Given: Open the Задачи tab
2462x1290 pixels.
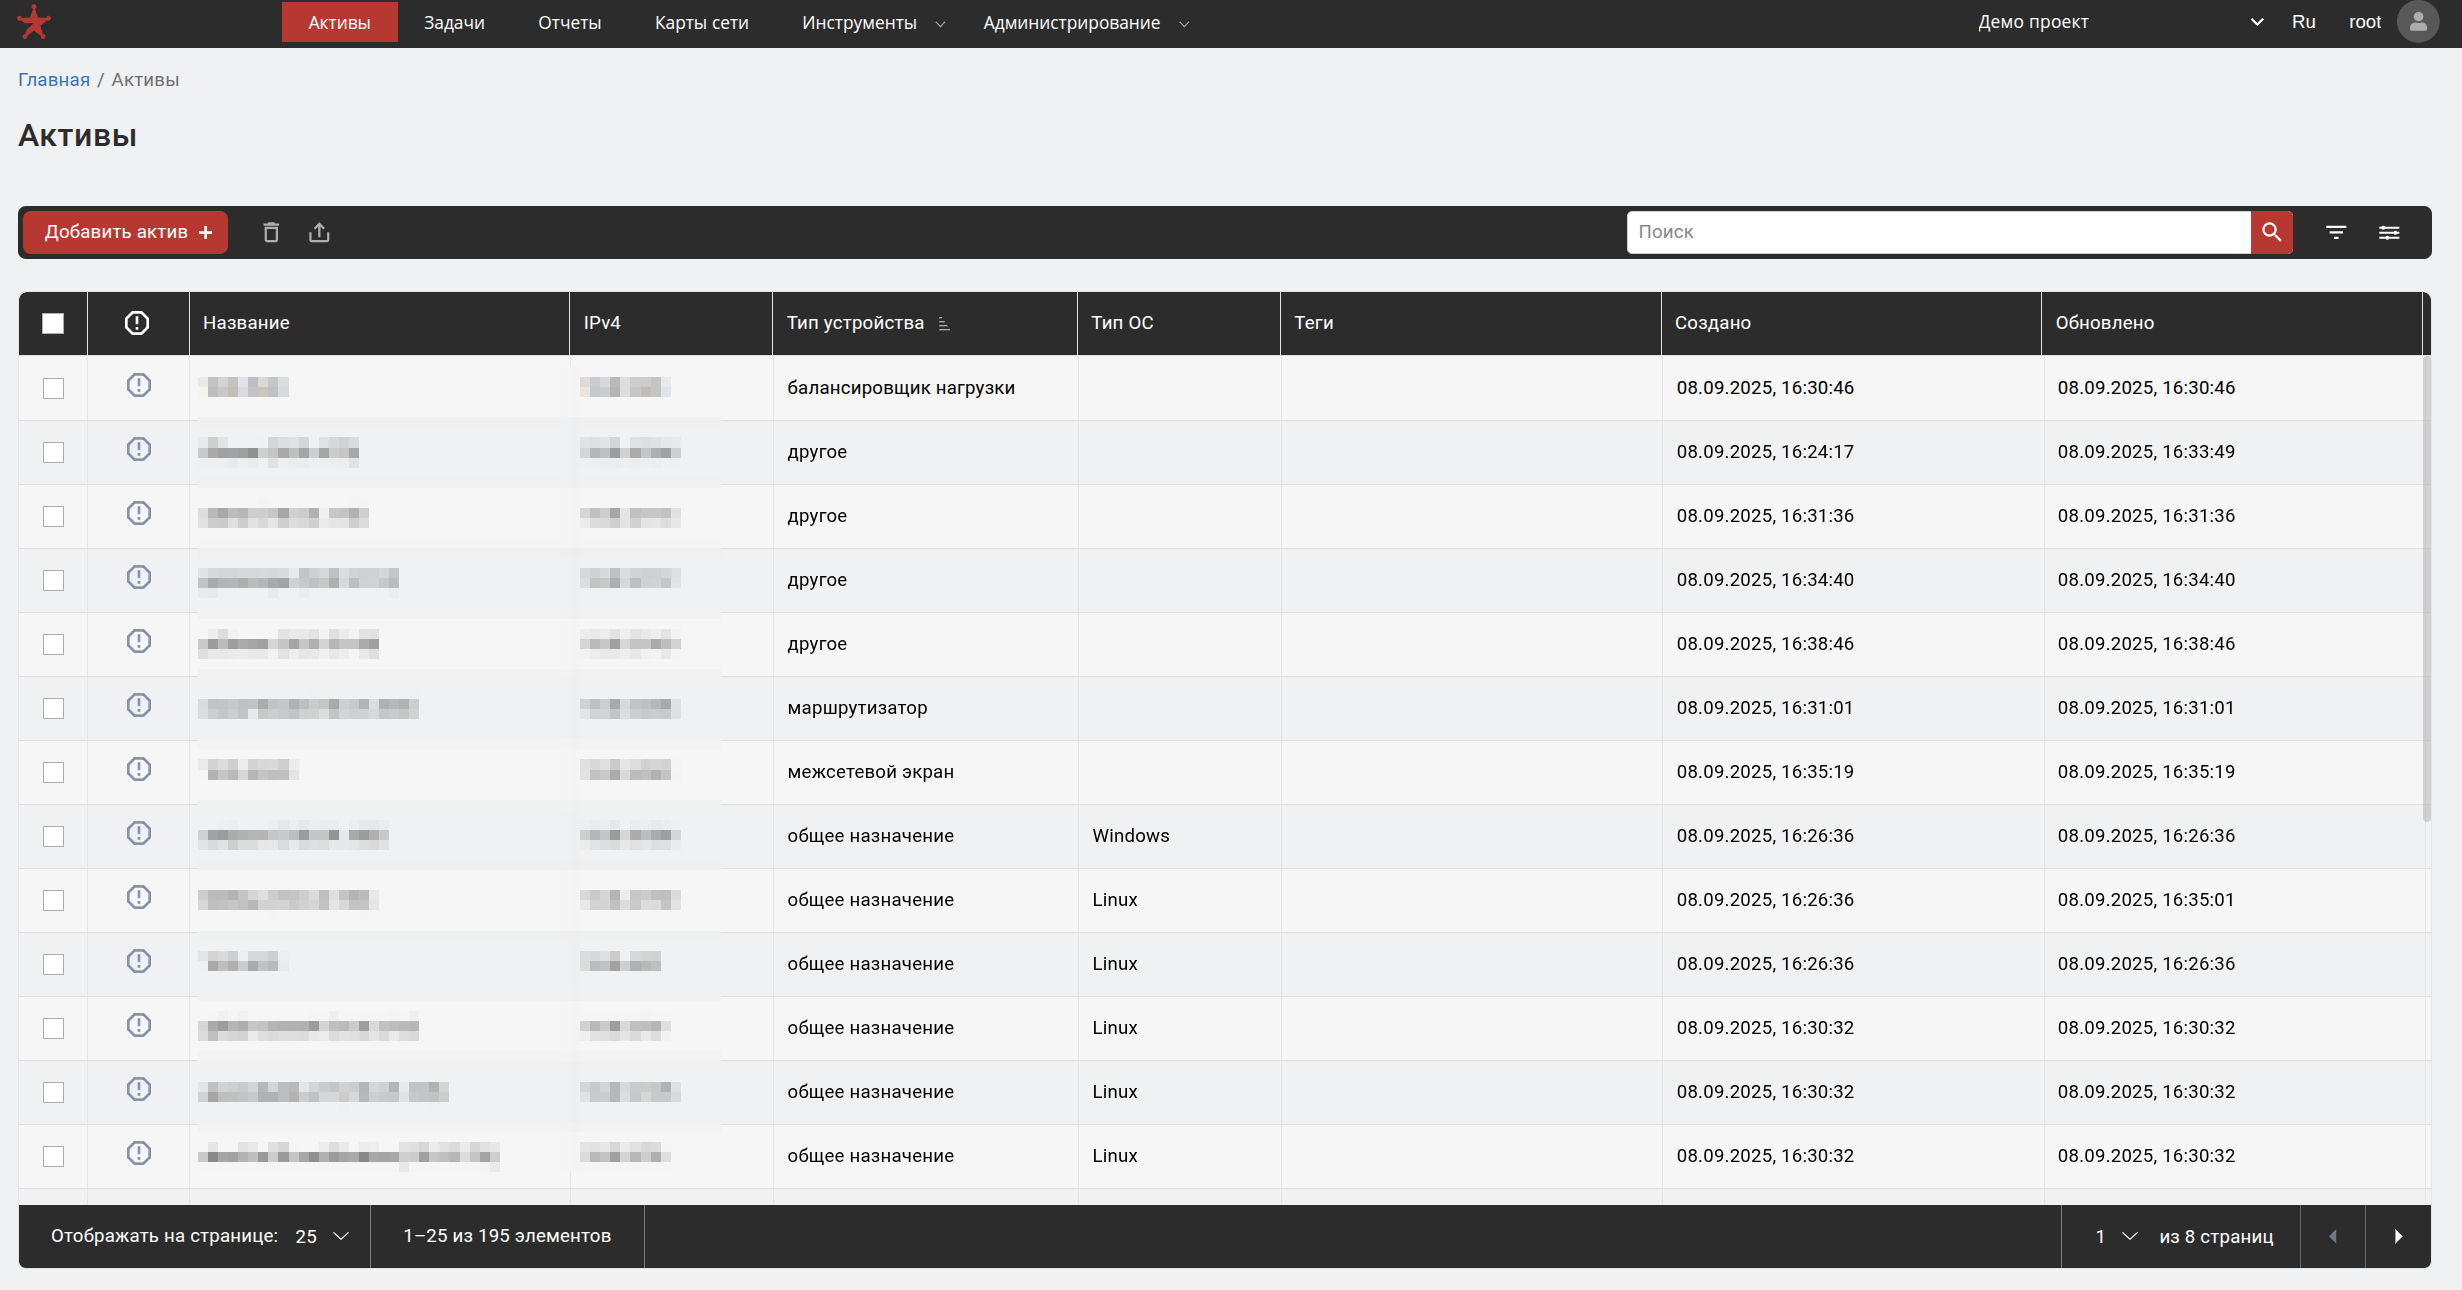Looking at the screenshot, I should coord(454,23).
